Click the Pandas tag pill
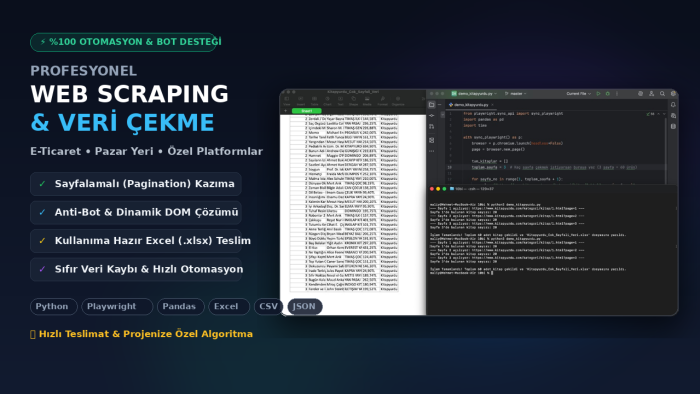Viewport: 700px width, 394px height. [180, 307]
